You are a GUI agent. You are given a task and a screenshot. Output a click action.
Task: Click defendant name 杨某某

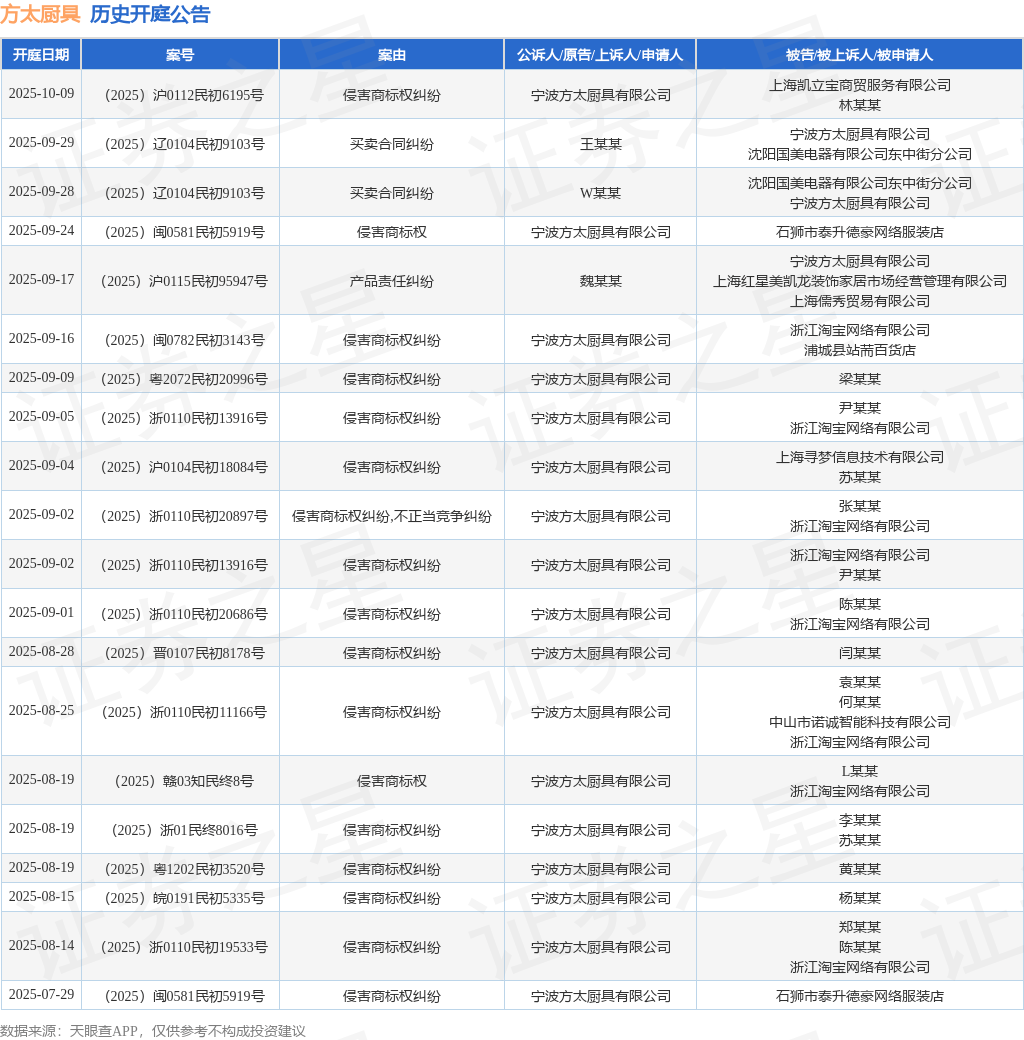pyautogui.click(x=860, y=899)
